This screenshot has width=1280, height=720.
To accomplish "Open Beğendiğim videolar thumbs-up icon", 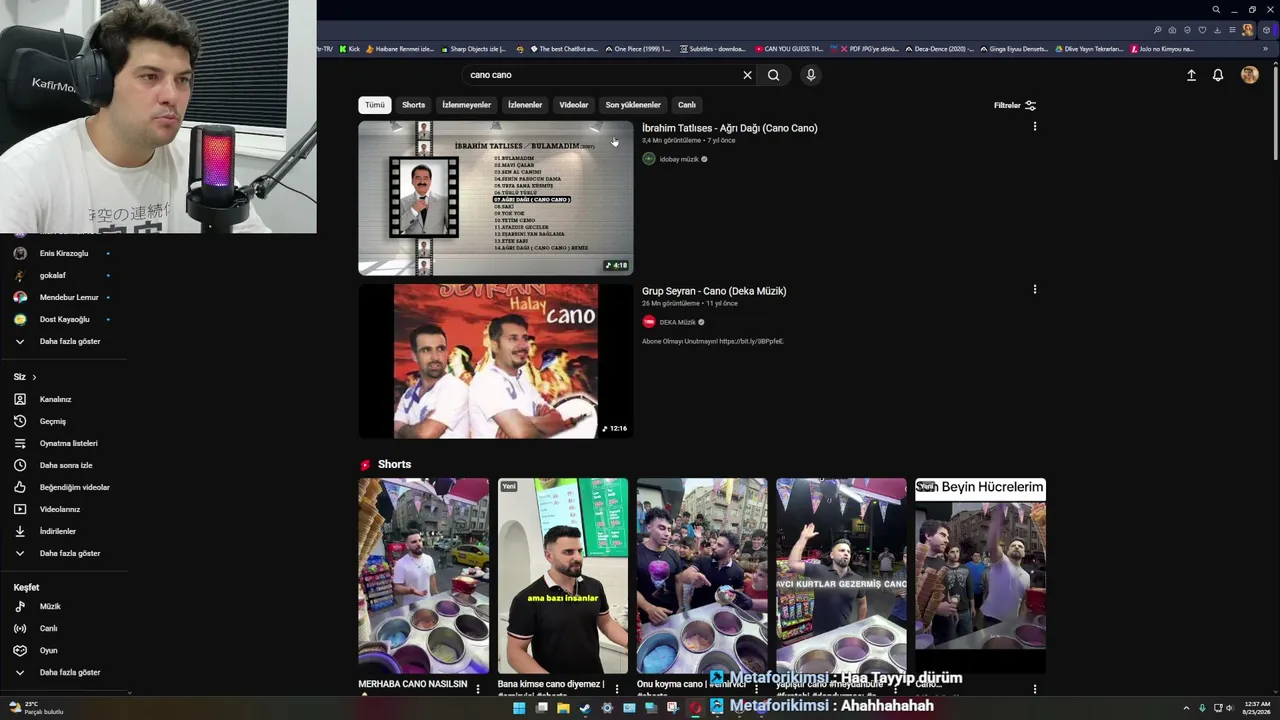I will tap(20, 487).
